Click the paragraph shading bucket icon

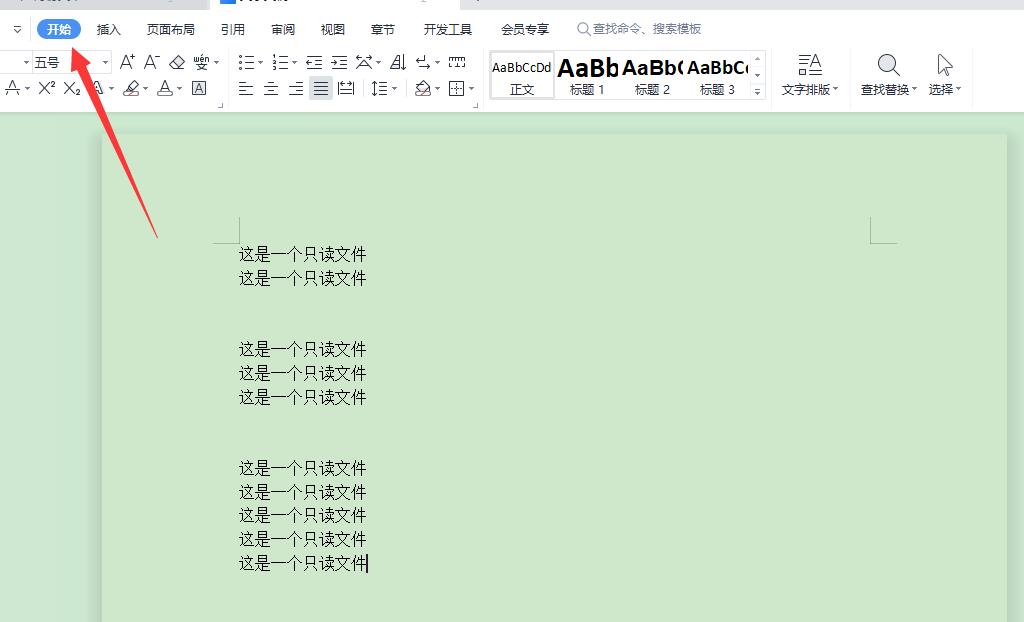pyautogui.click(x=423, y=88)
